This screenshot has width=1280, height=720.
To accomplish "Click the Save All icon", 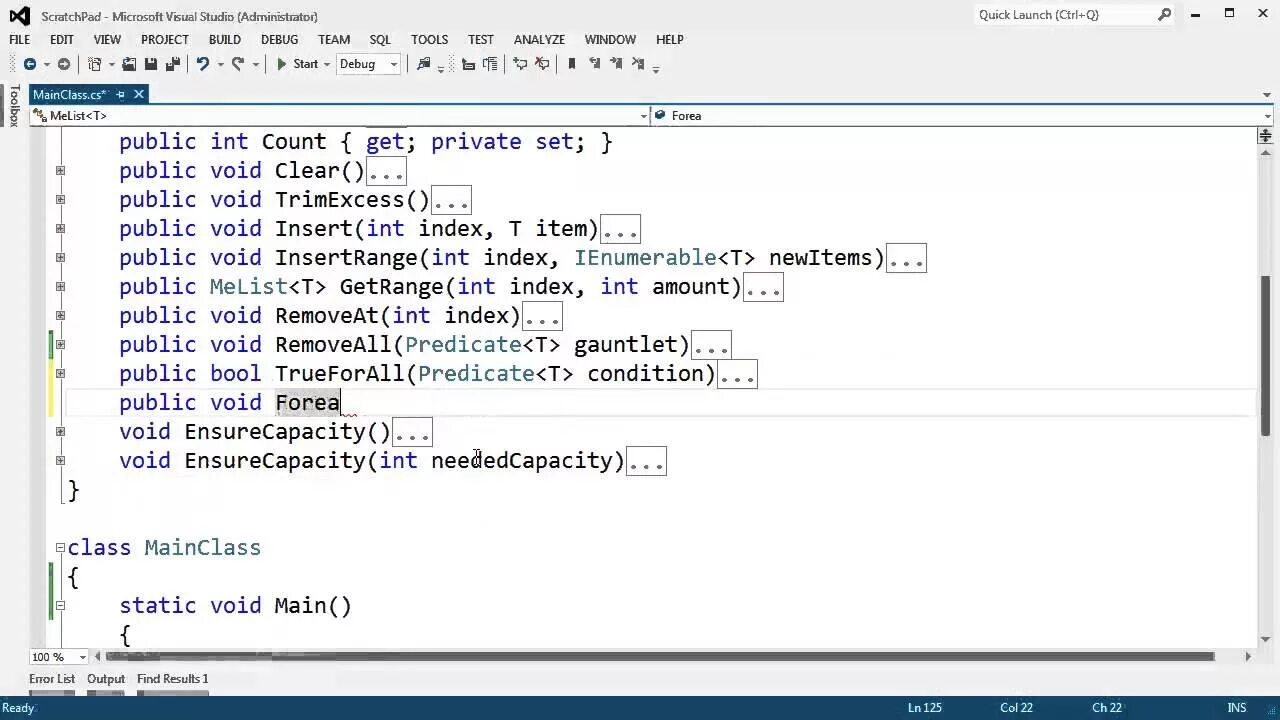I will (172, 64).
